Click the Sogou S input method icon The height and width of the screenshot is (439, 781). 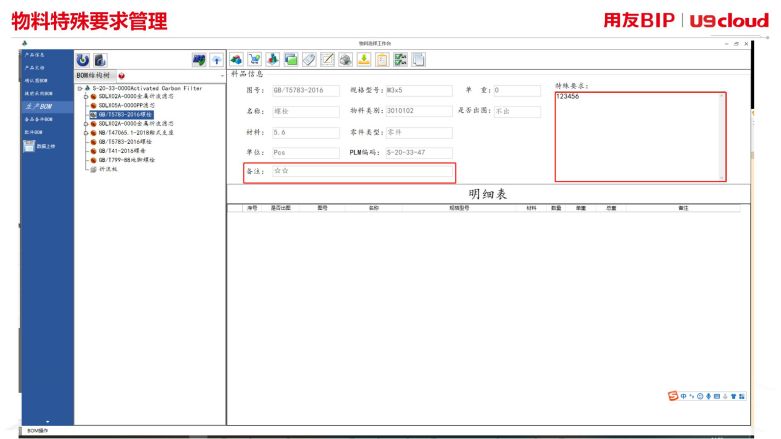[673, 396]
